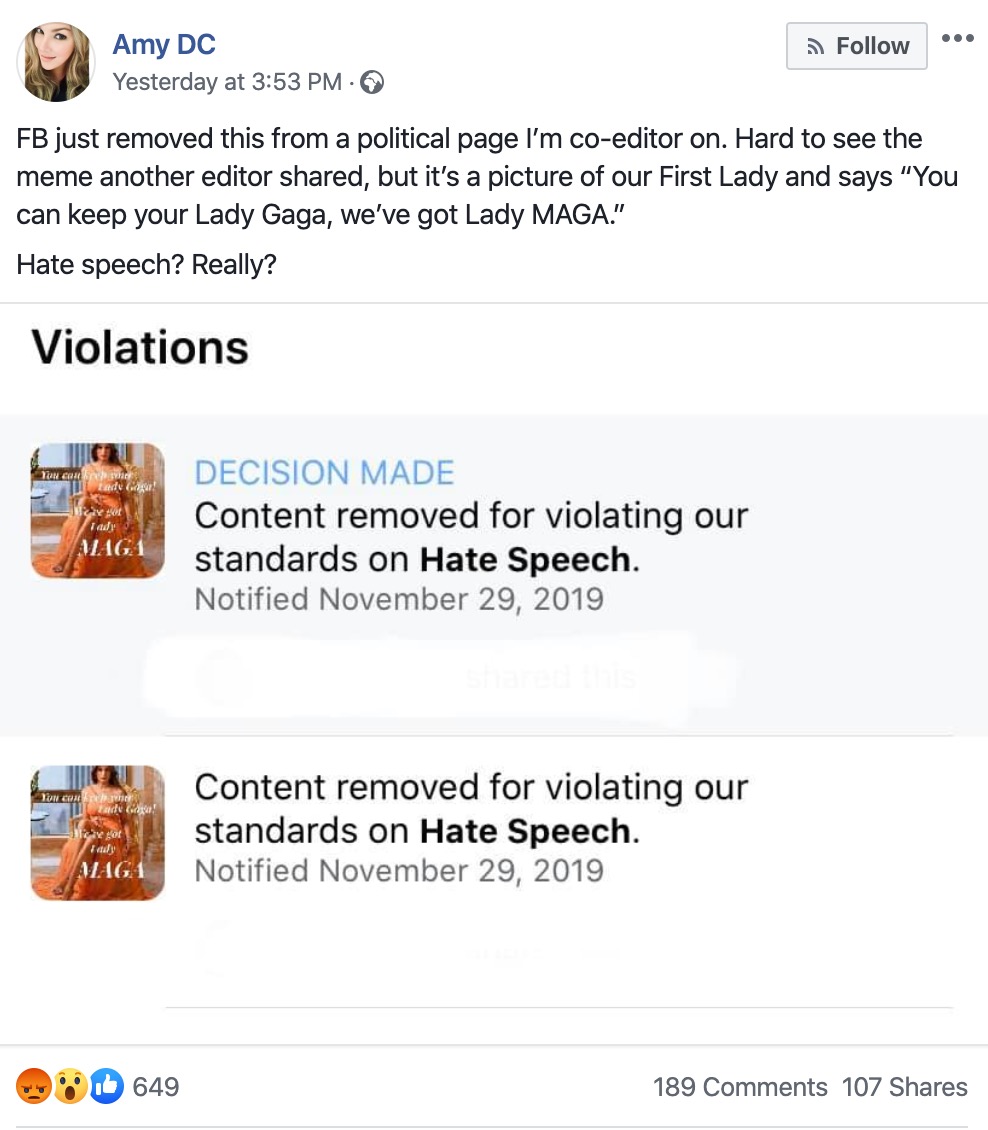
Task: Click the Violations heading in the shared screenshot
Action: click(x=140, y=347)
